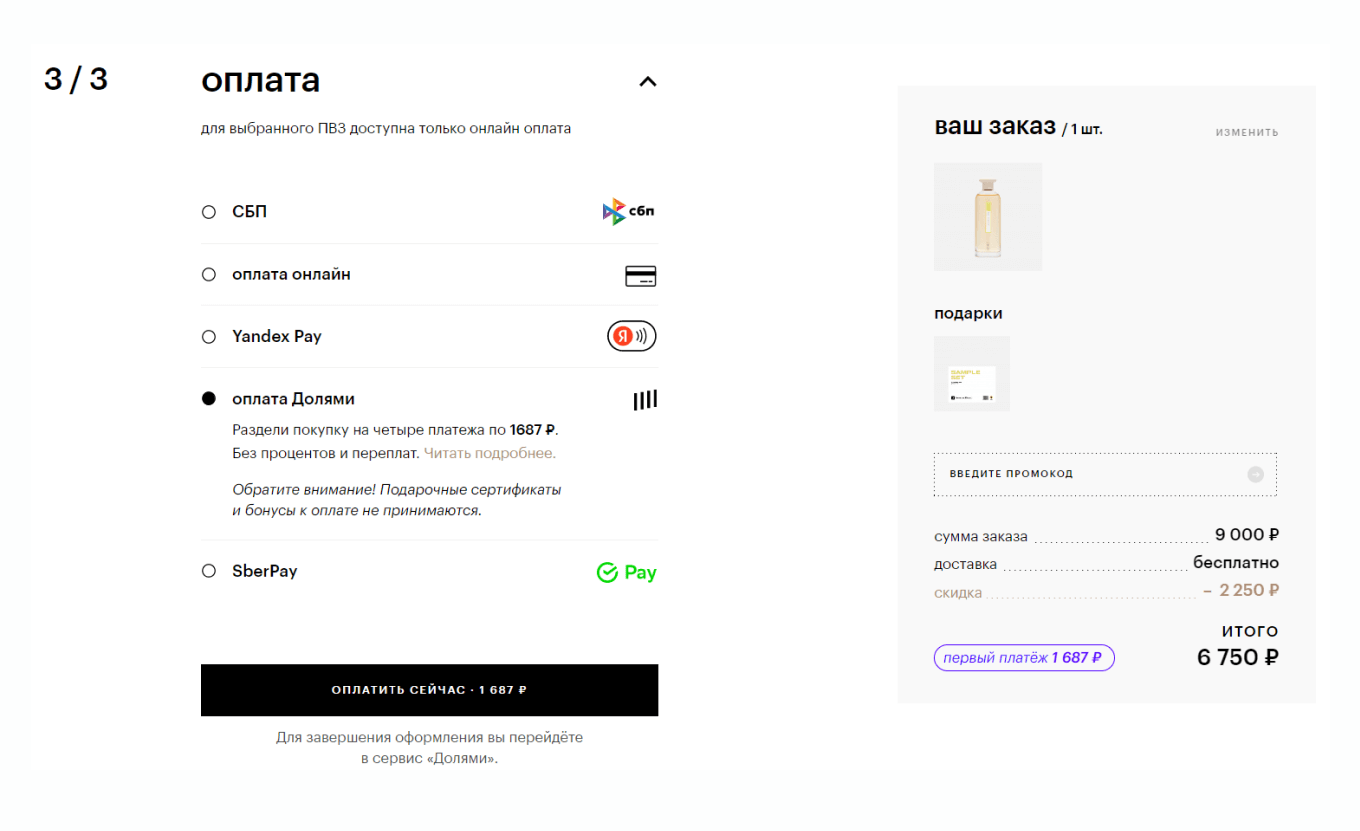Click the SBP logo icon

[629, 212]
